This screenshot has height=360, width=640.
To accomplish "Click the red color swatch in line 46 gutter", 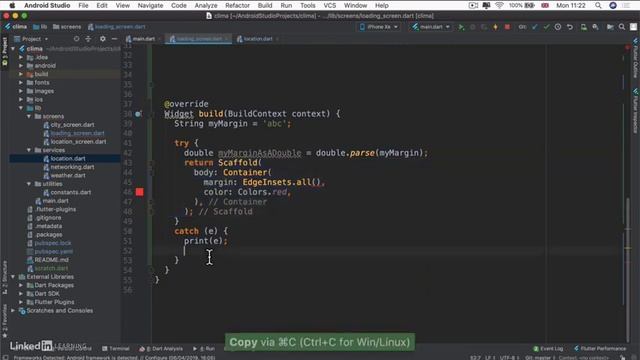I will [140, 192].
